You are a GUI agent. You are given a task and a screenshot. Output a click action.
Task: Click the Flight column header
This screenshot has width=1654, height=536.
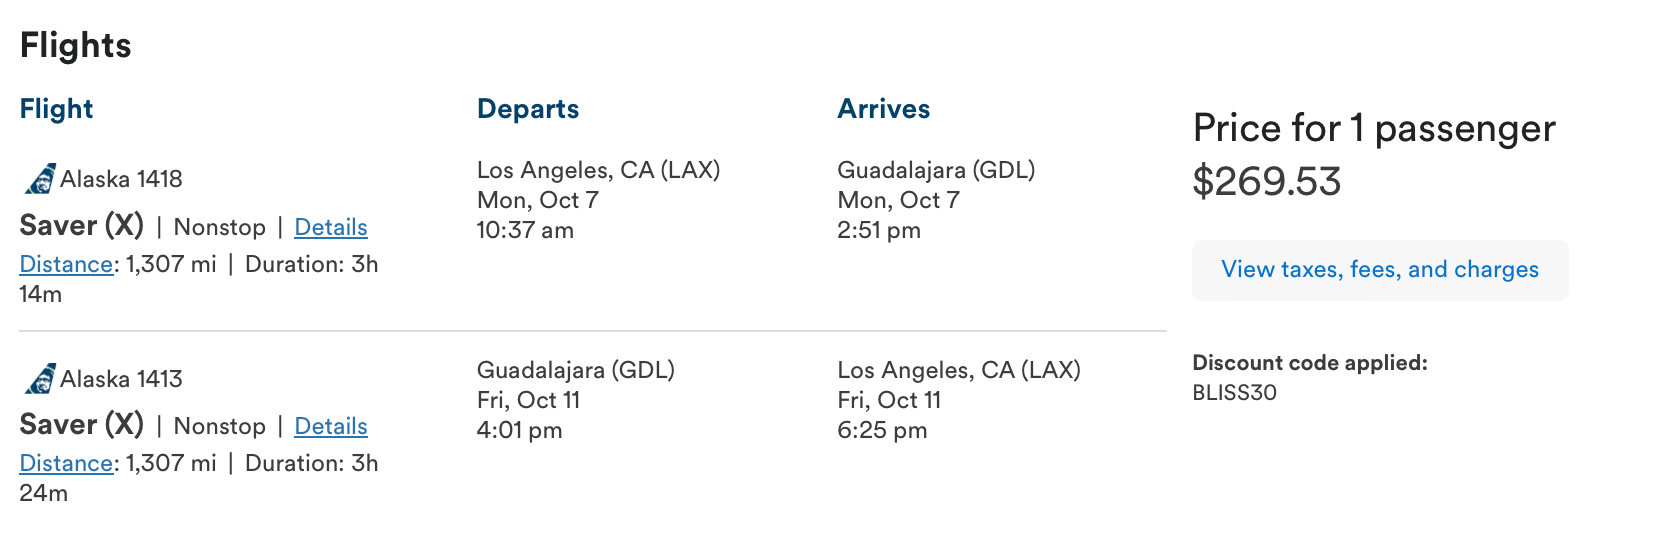[x=56, y=108]
